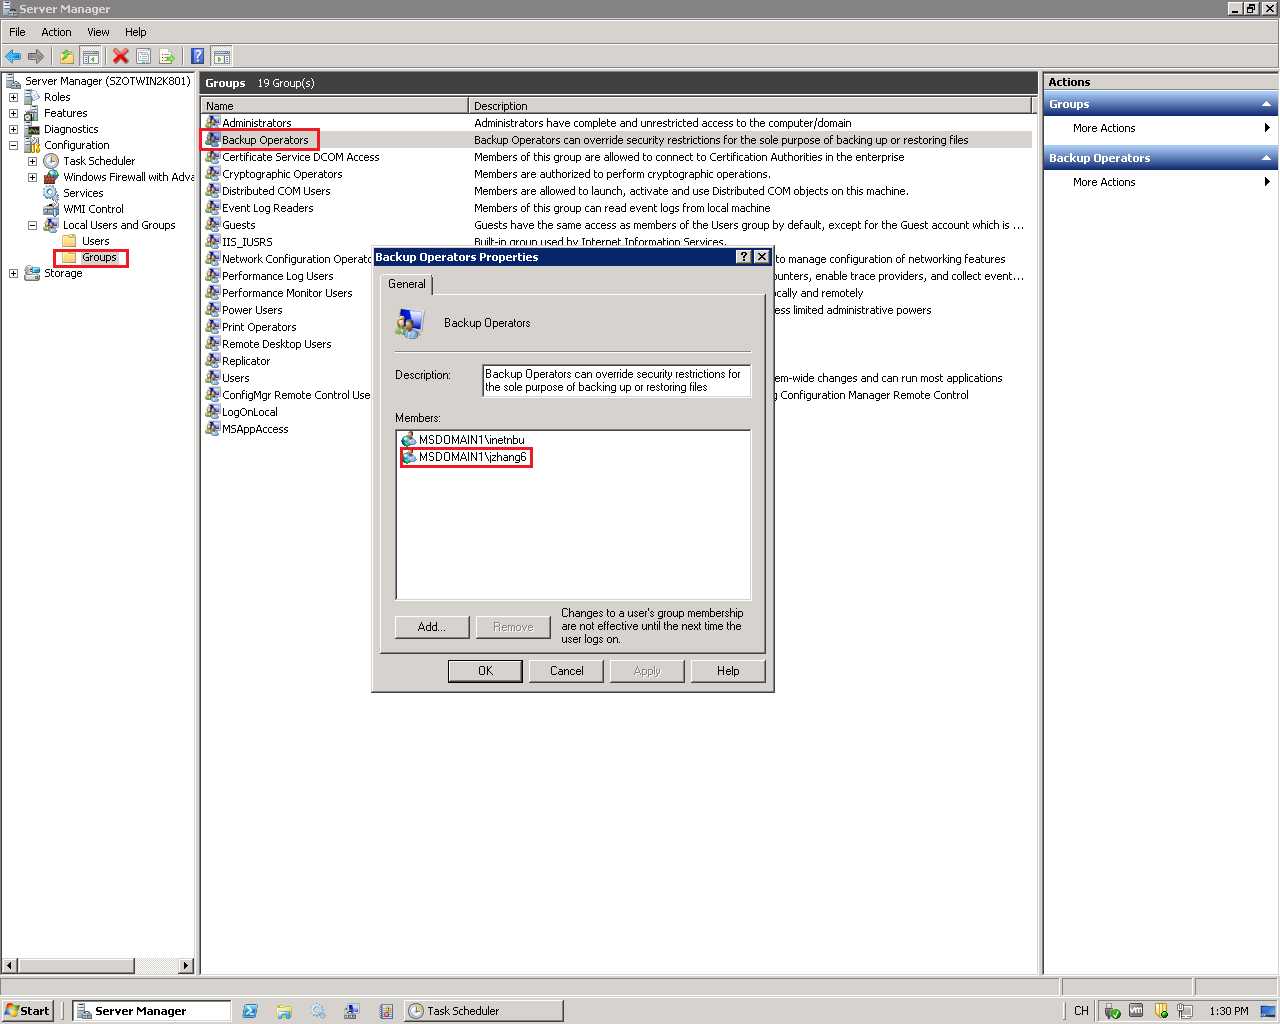The image size is (1280, 1024).
Task: Select the Replicator group row
Action: click(246, 361)
